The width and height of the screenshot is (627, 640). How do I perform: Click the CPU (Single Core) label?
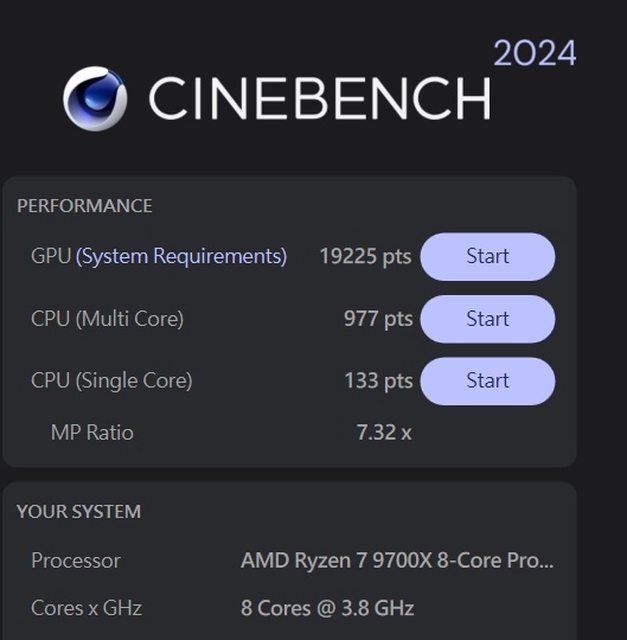pyautogui.click(x=111, y=381)
